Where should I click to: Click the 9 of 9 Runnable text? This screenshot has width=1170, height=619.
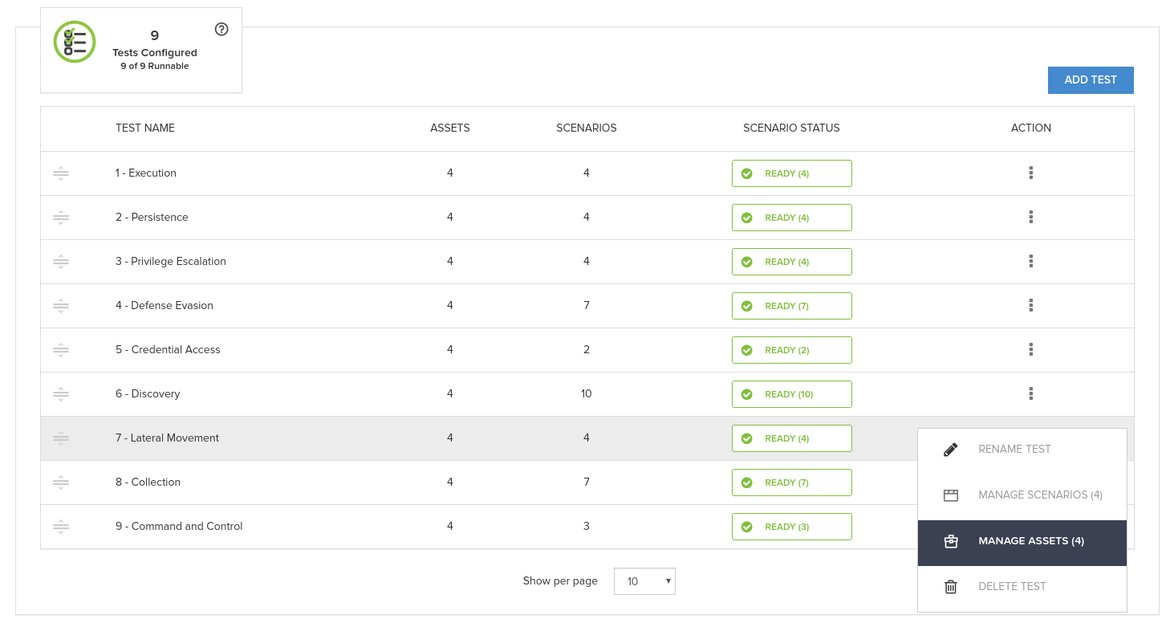point(154,66)
